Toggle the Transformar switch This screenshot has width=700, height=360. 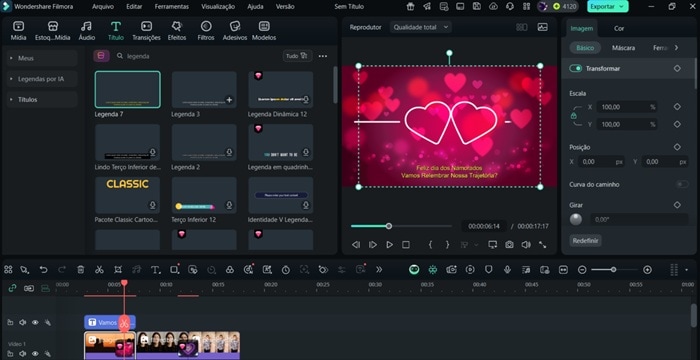(575, 68)
